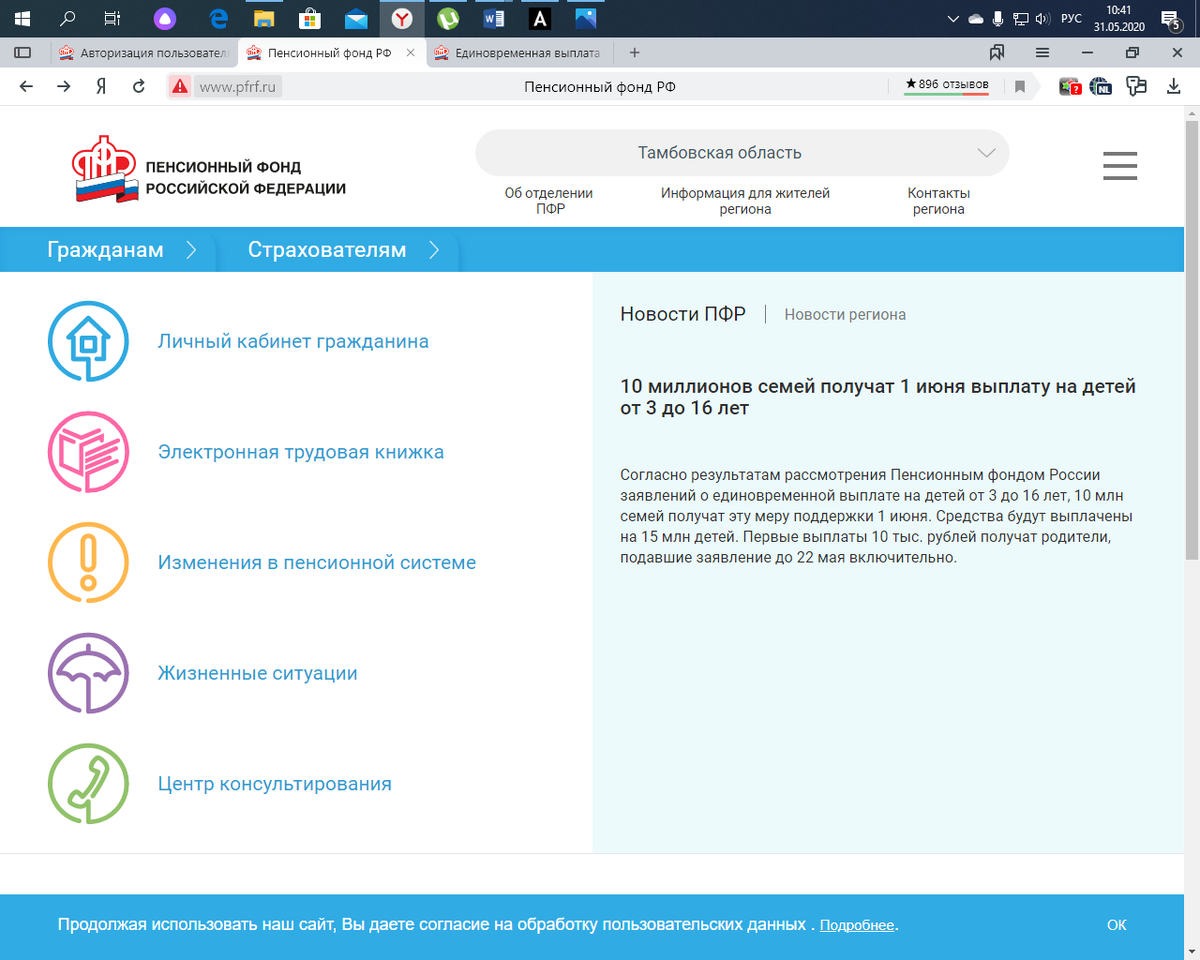Click the orange exclamation mark icon

click(x=88, y=562)
